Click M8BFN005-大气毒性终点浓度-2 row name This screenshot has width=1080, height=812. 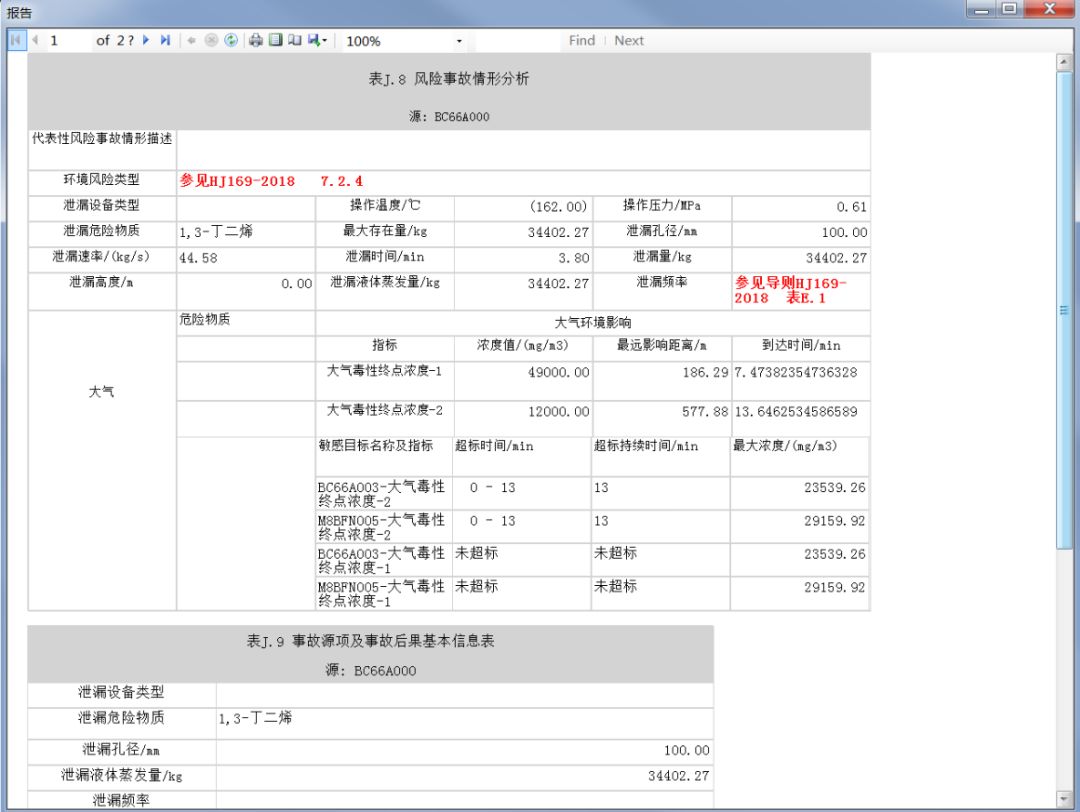point(382,527)
